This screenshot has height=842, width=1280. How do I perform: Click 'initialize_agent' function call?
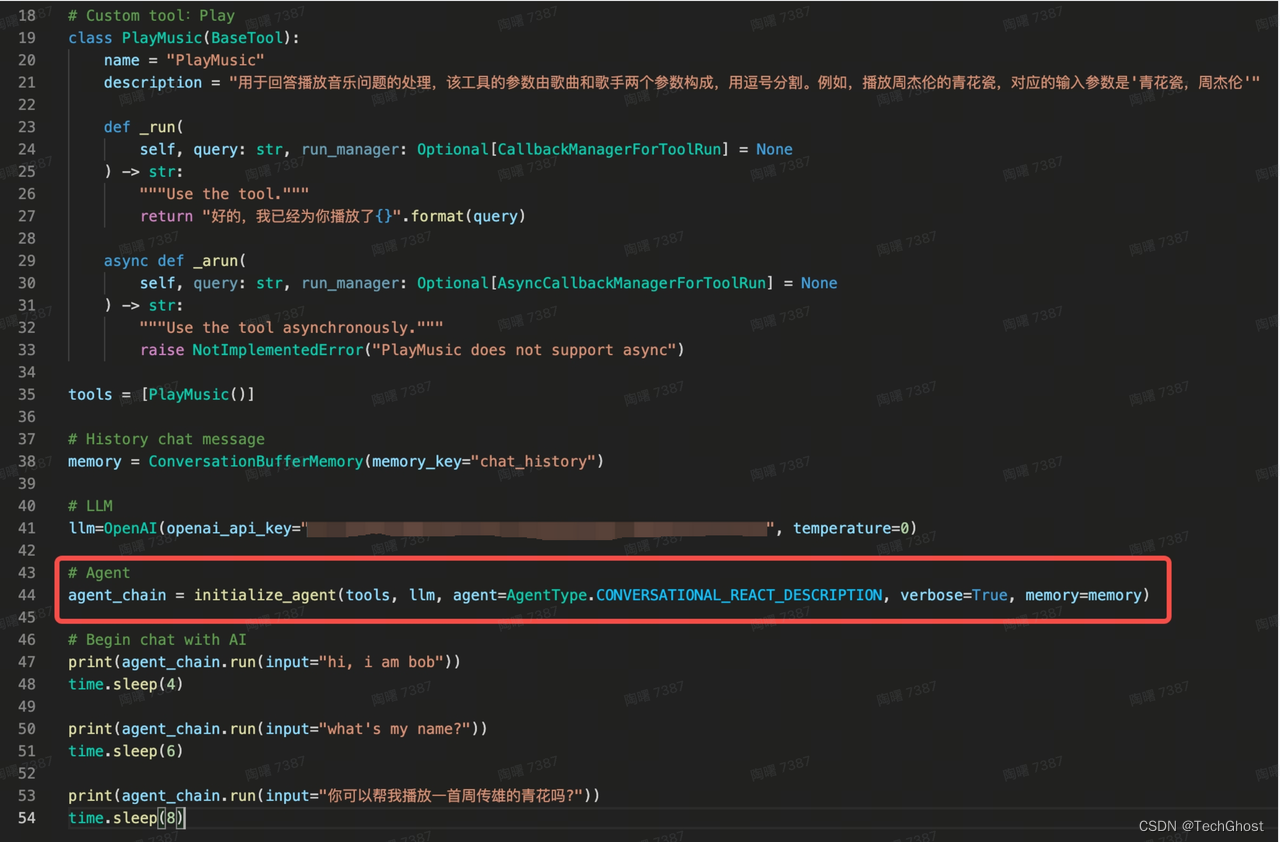pyautogui.click(x=264, y=595)
